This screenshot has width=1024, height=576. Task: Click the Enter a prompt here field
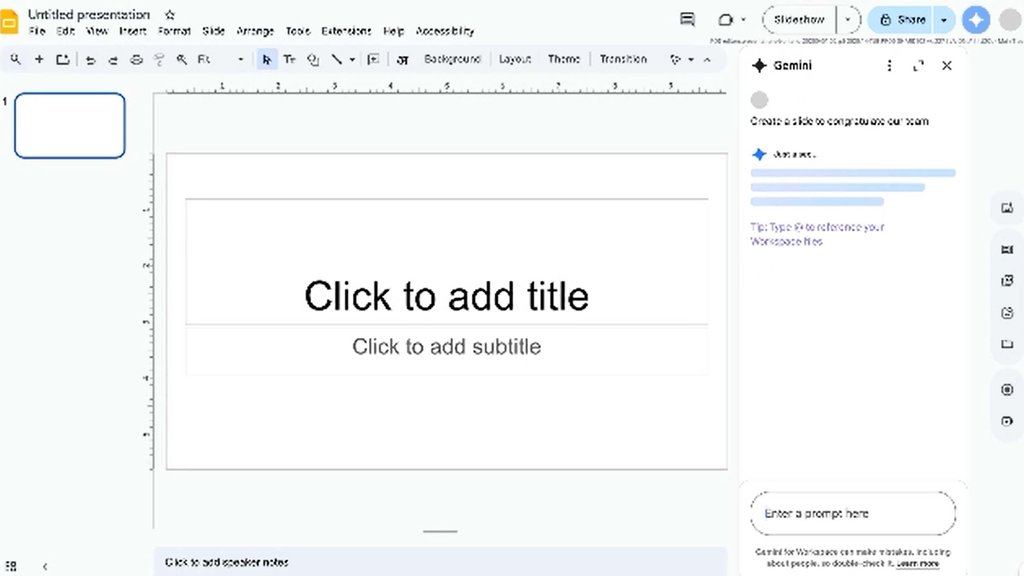coord(852,513)
